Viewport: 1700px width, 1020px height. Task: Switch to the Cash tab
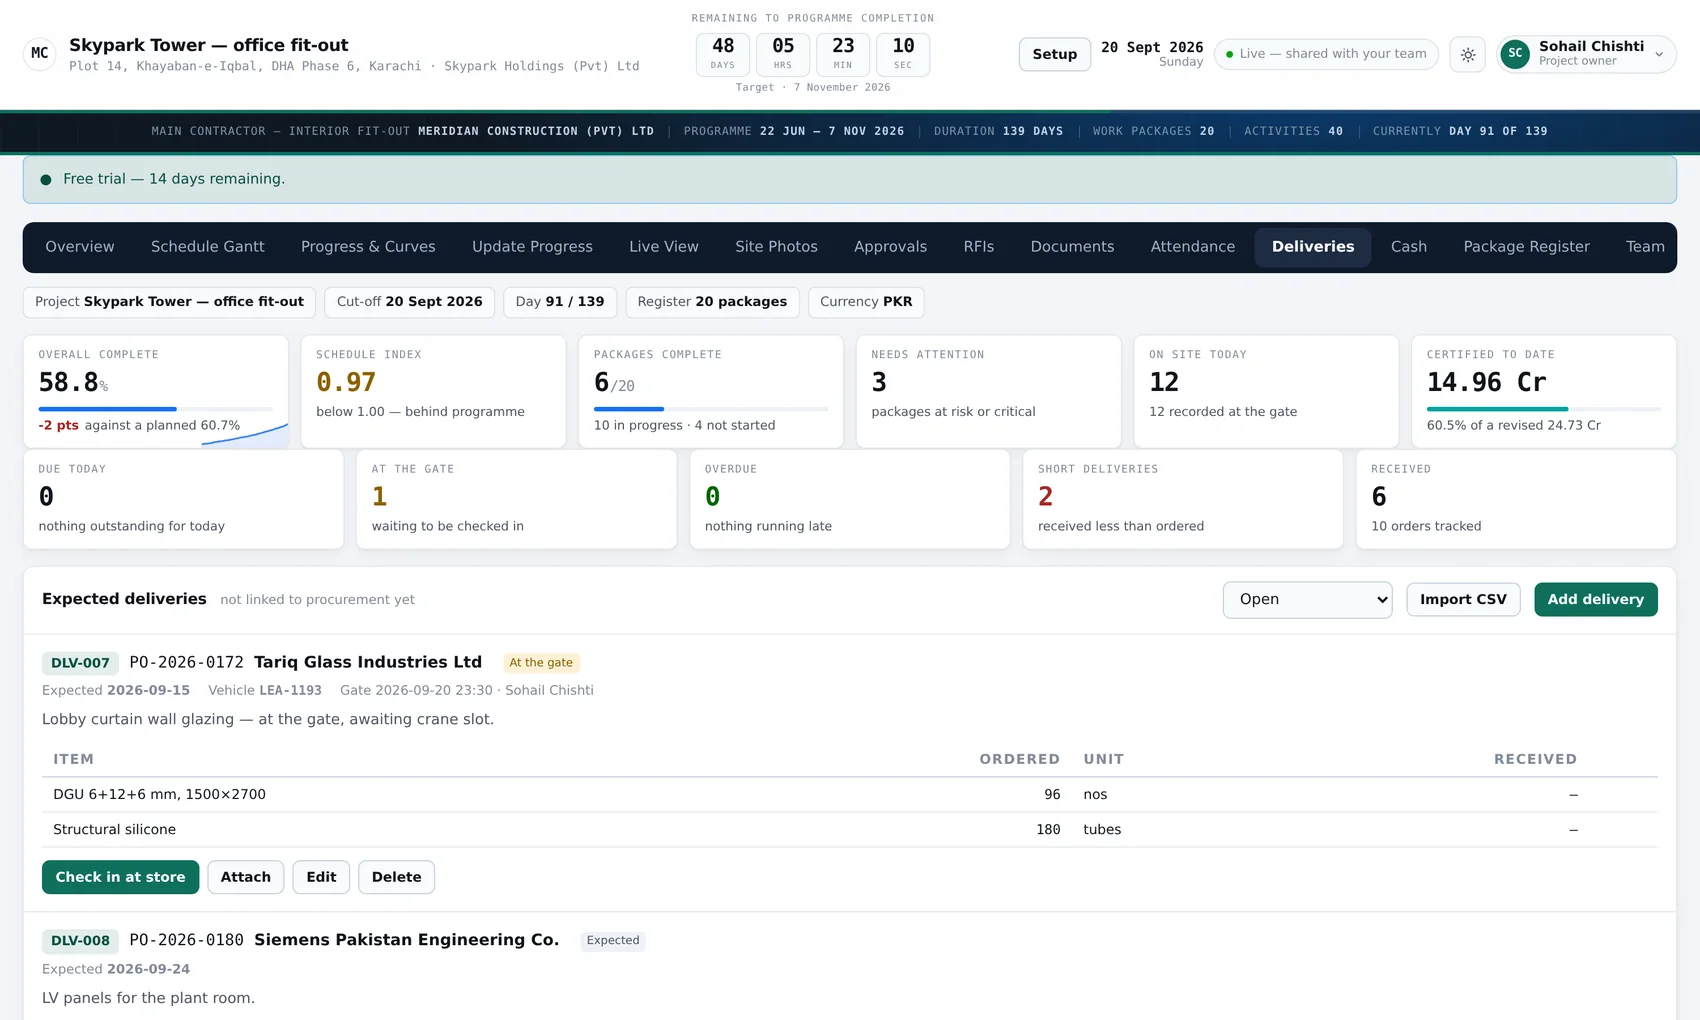click(x=1409, y=247)
